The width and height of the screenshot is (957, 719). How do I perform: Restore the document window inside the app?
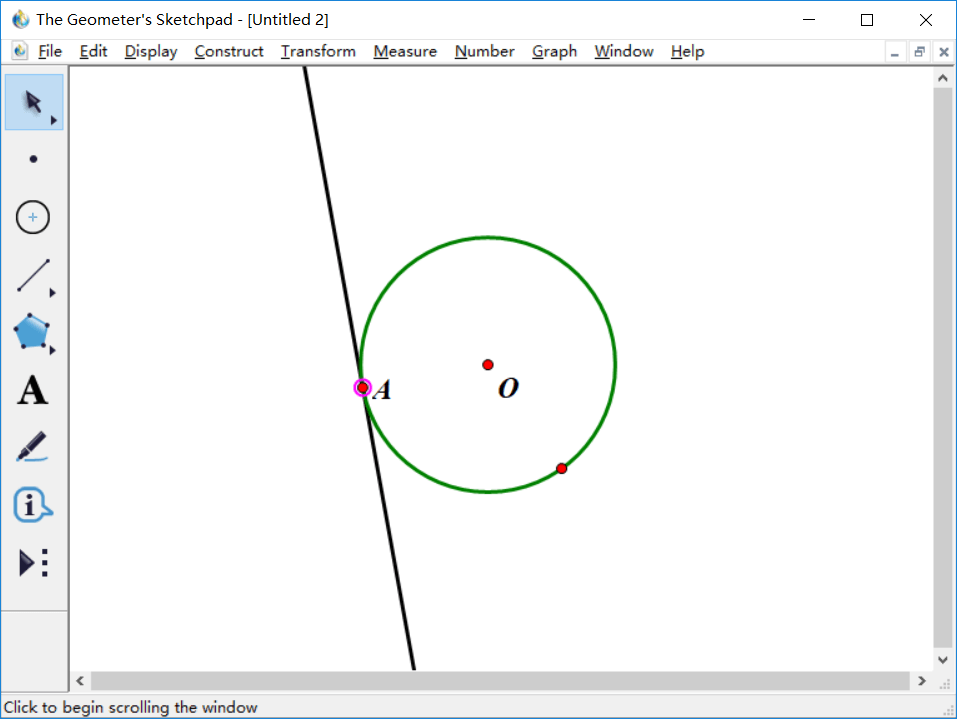coord(919,52)
